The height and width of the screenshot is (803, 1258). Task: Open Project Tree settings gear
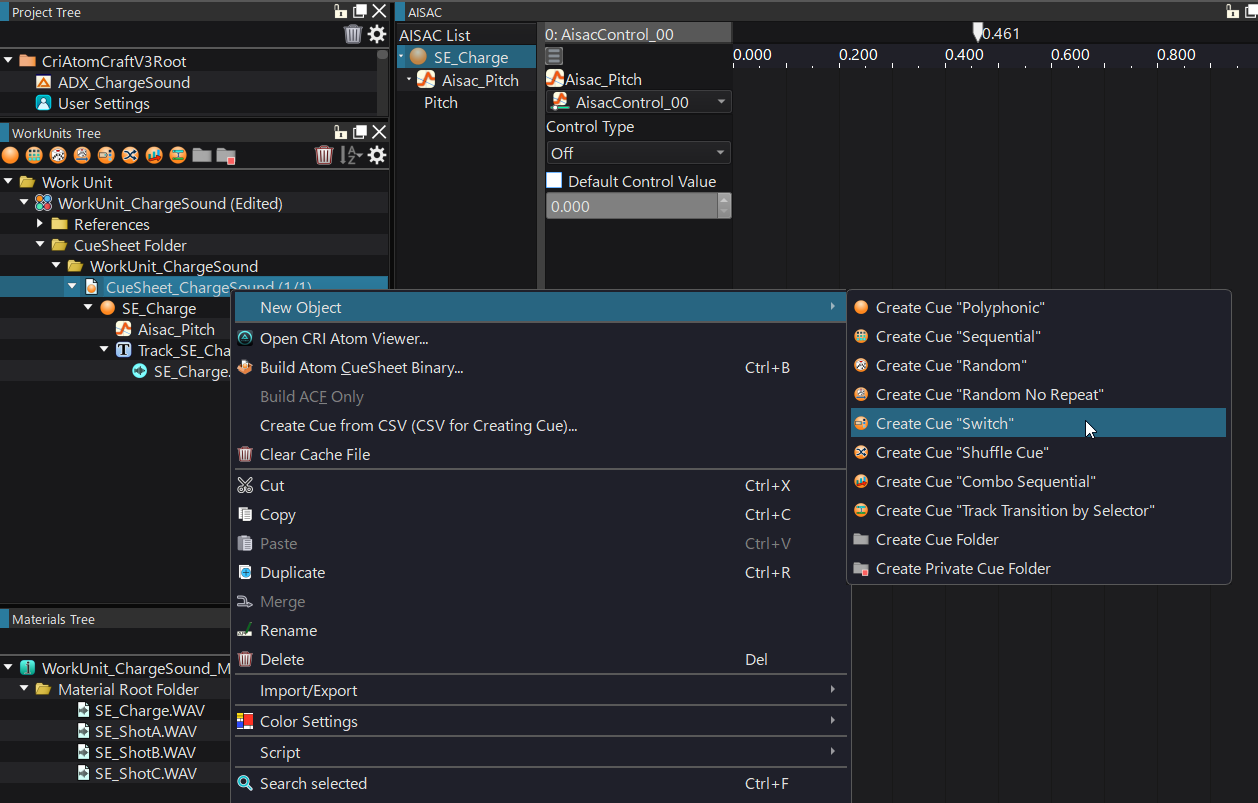pyautogui.click(x=377, y=35)
